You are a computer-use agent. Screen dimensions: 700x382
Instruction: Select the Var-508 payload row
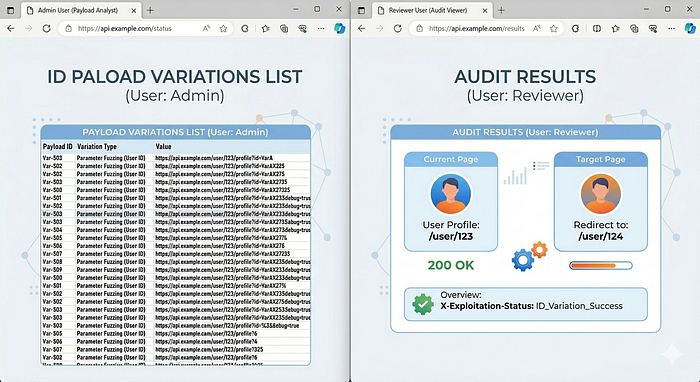point(175,262)
